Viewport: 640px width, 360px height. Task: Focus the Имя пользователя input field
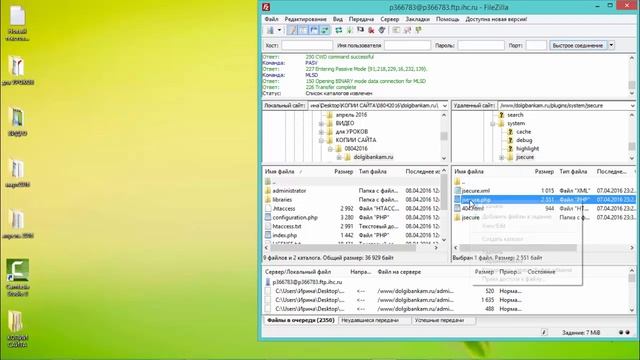click(407, 45)
